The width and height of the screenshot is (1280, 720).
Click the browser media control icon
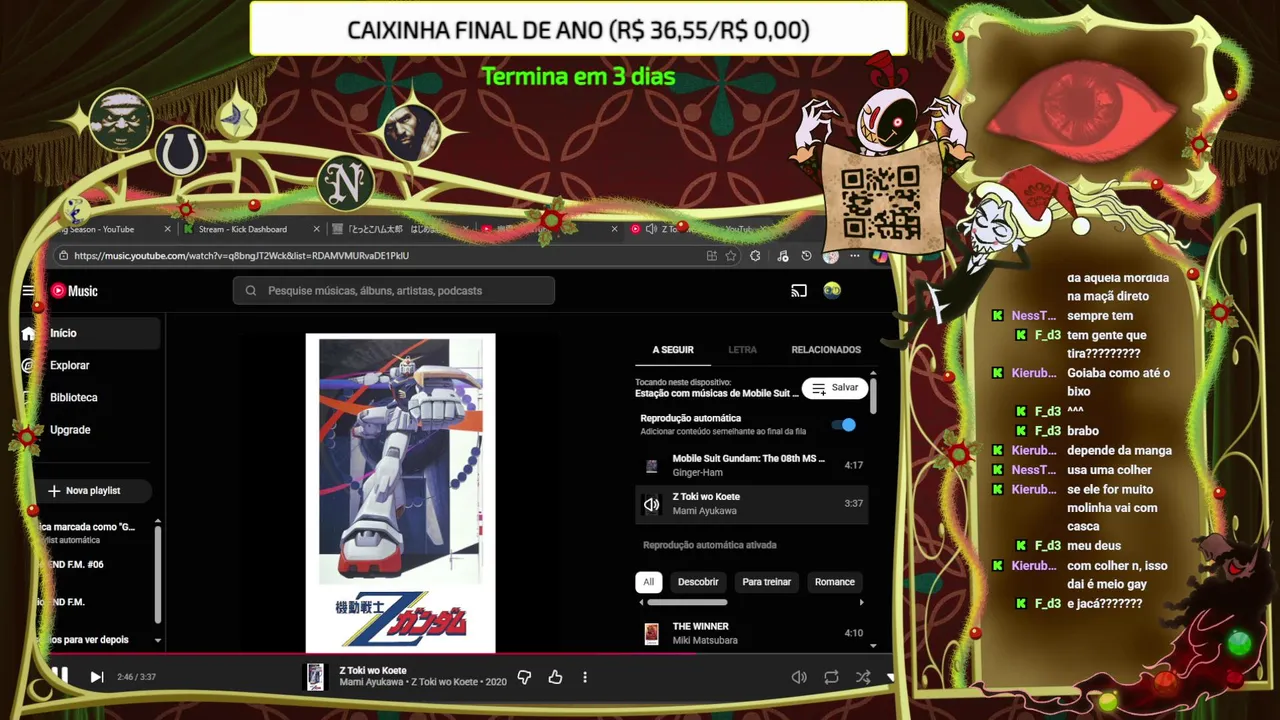pos(782,256)
